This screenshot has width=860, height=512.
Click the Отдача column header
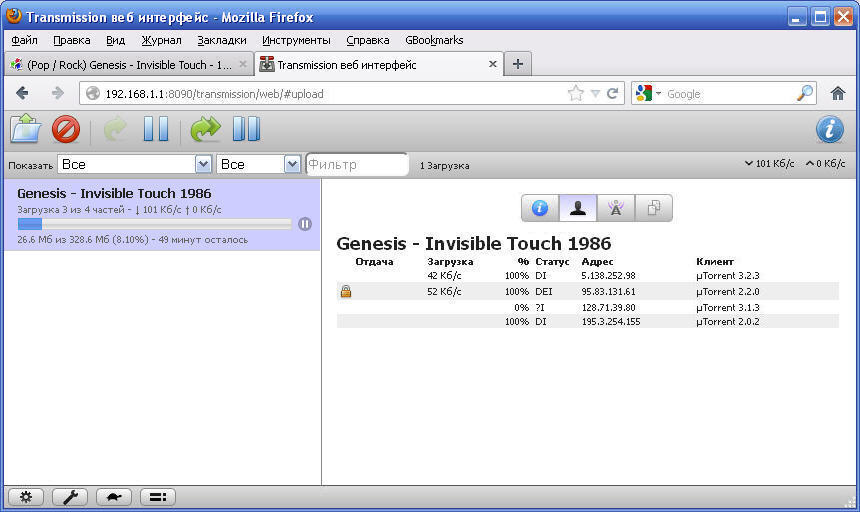click(374, 261)
